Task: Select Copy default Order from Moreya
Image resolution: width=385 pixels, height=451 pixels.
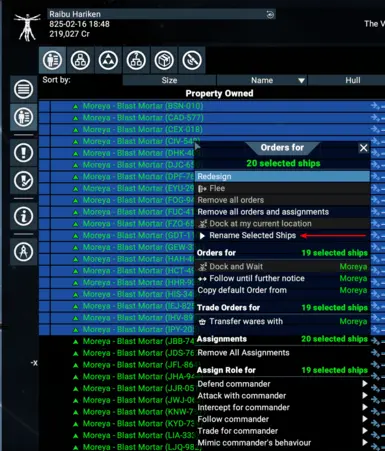Action: pos(283,290)
